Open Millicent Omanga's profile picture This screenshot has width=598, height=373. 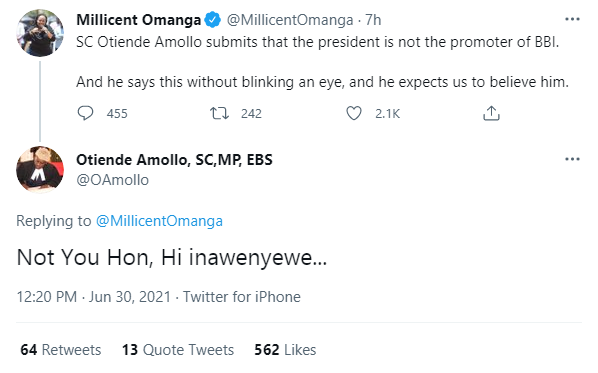click(x=40, y=33)
